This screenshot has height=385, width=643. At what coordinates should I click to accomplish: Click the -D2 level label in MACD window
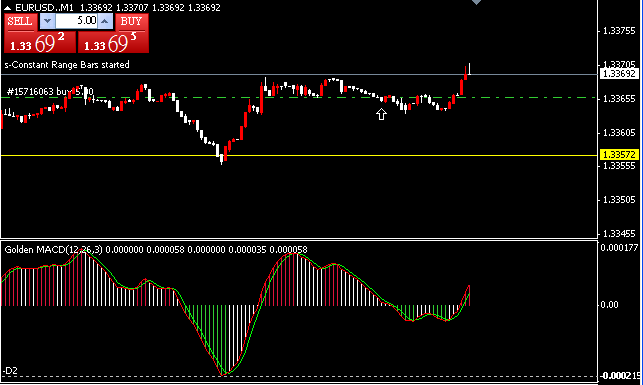click(x=10, y=371)
